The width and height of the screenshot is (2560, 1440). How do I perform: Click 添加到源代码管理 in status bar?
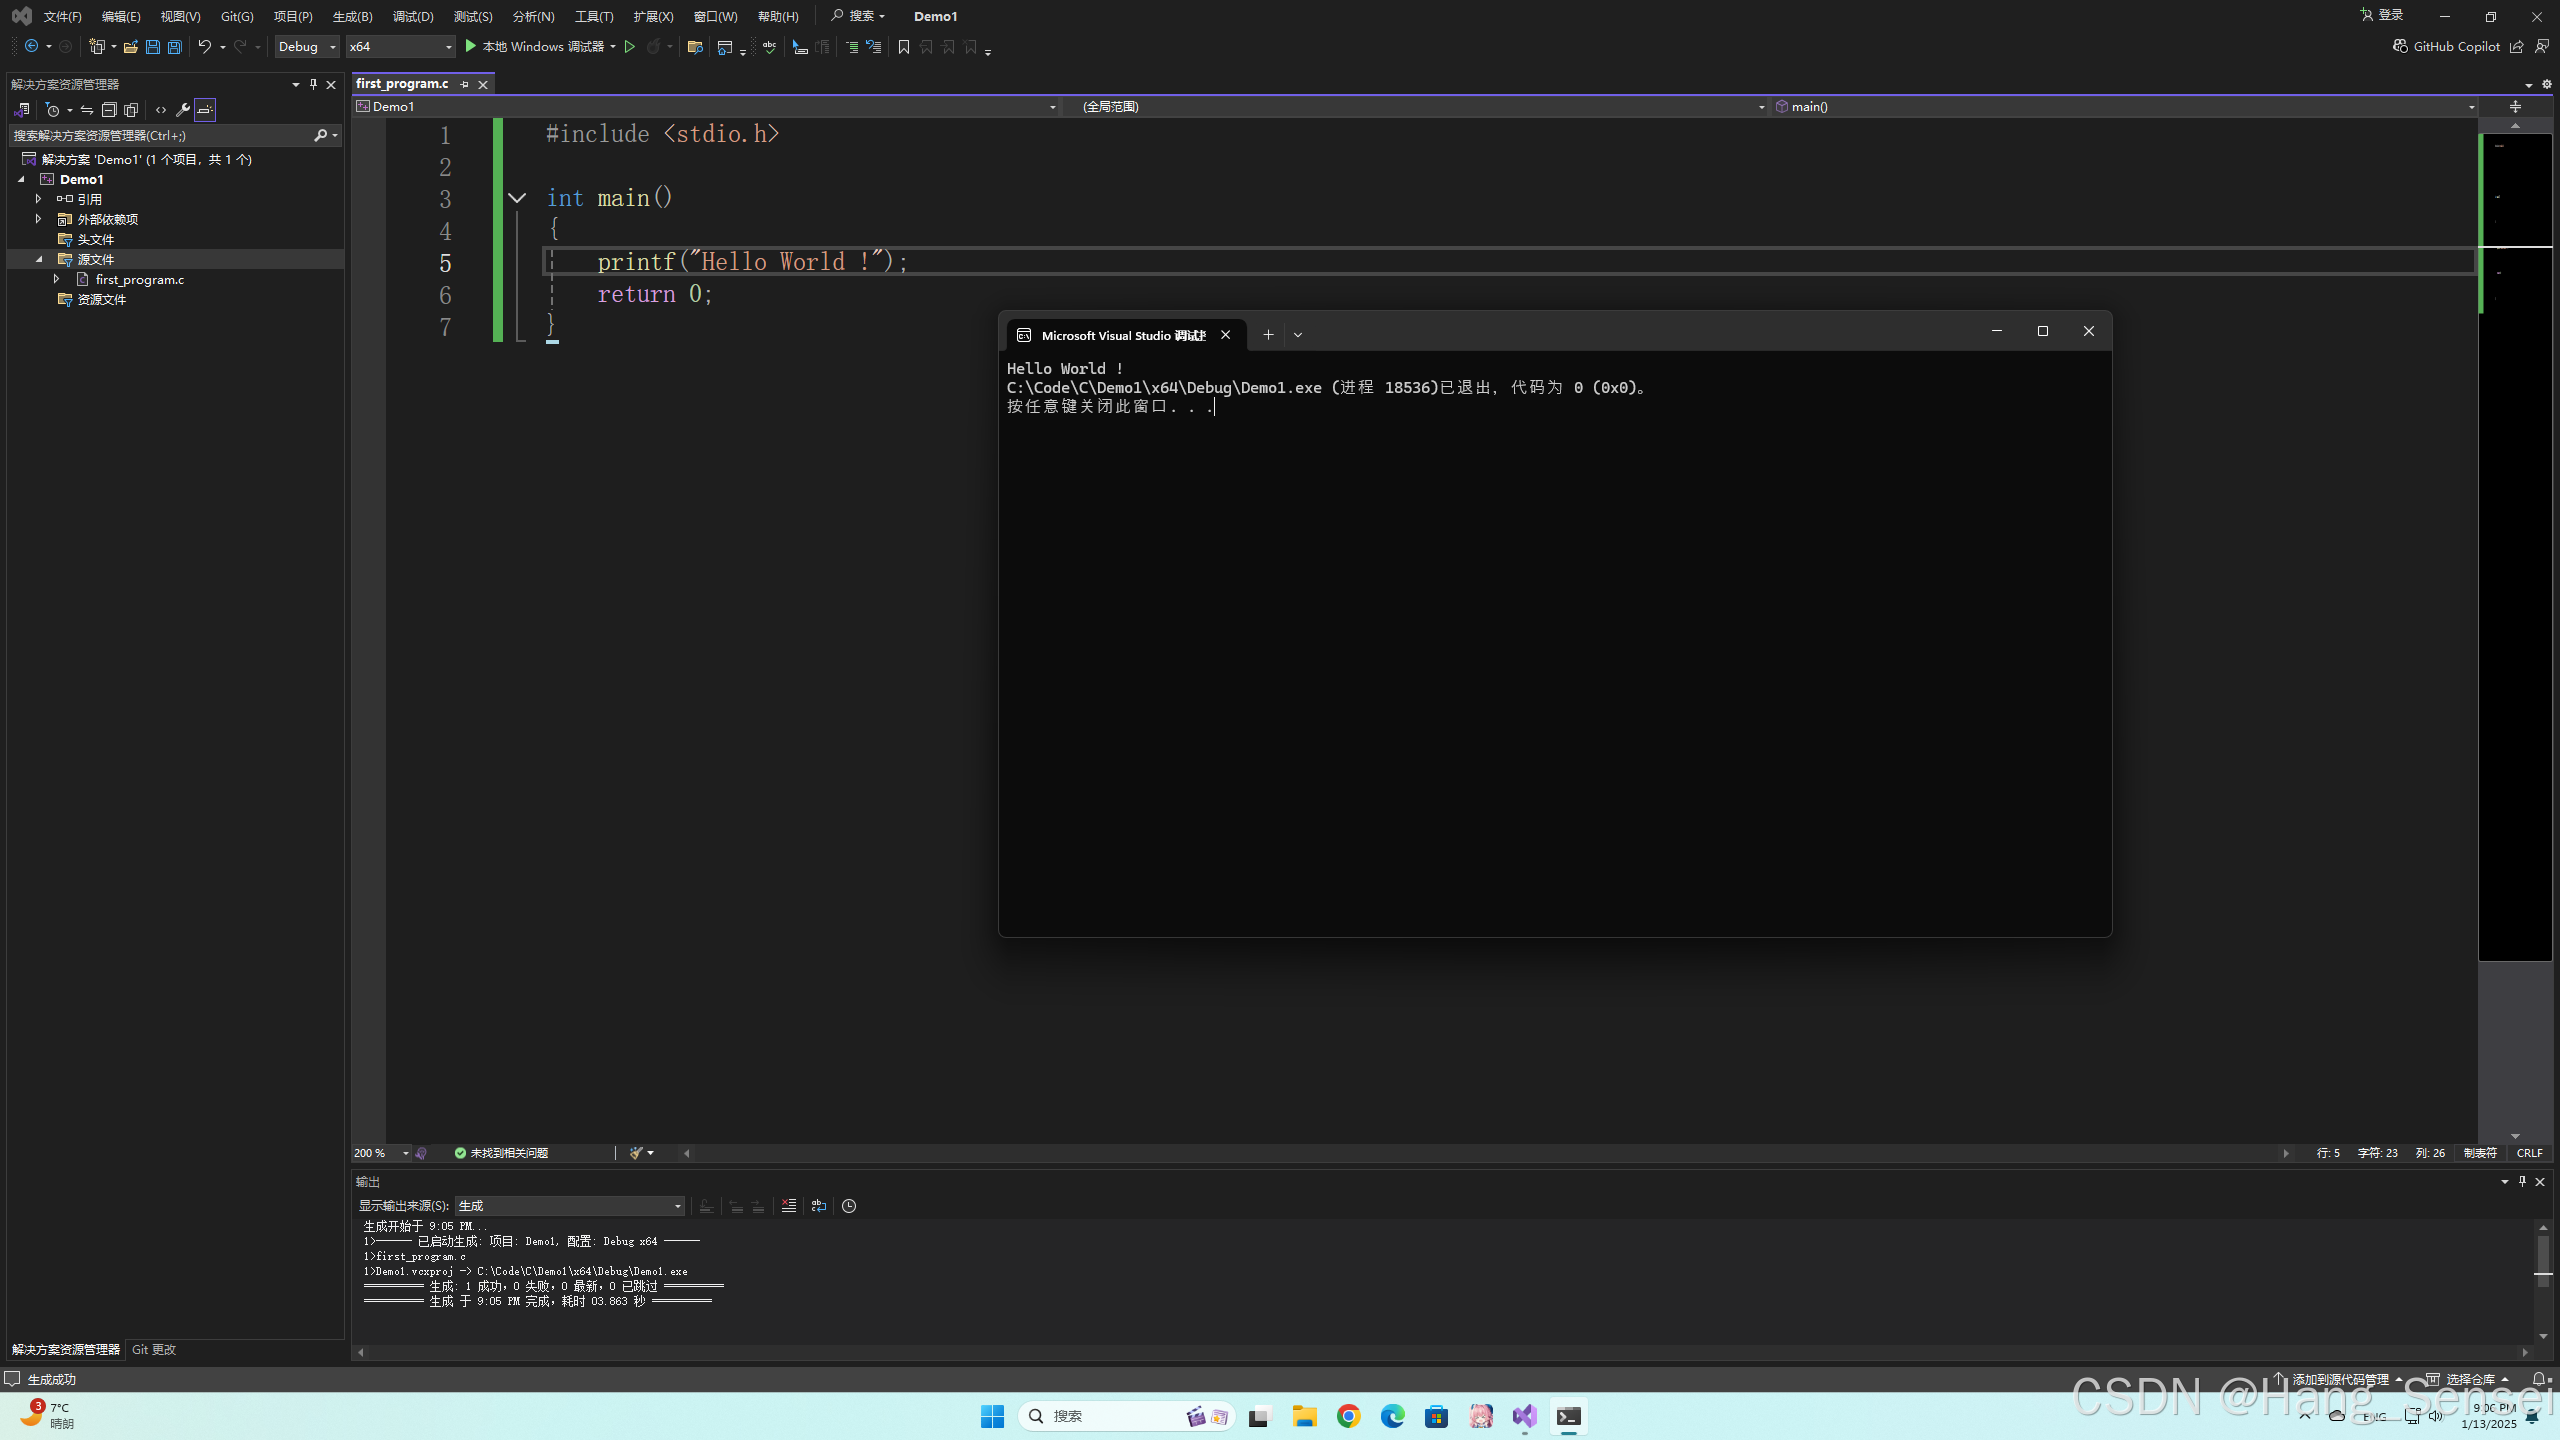pyautogui.click(x=2339, y=1380)
